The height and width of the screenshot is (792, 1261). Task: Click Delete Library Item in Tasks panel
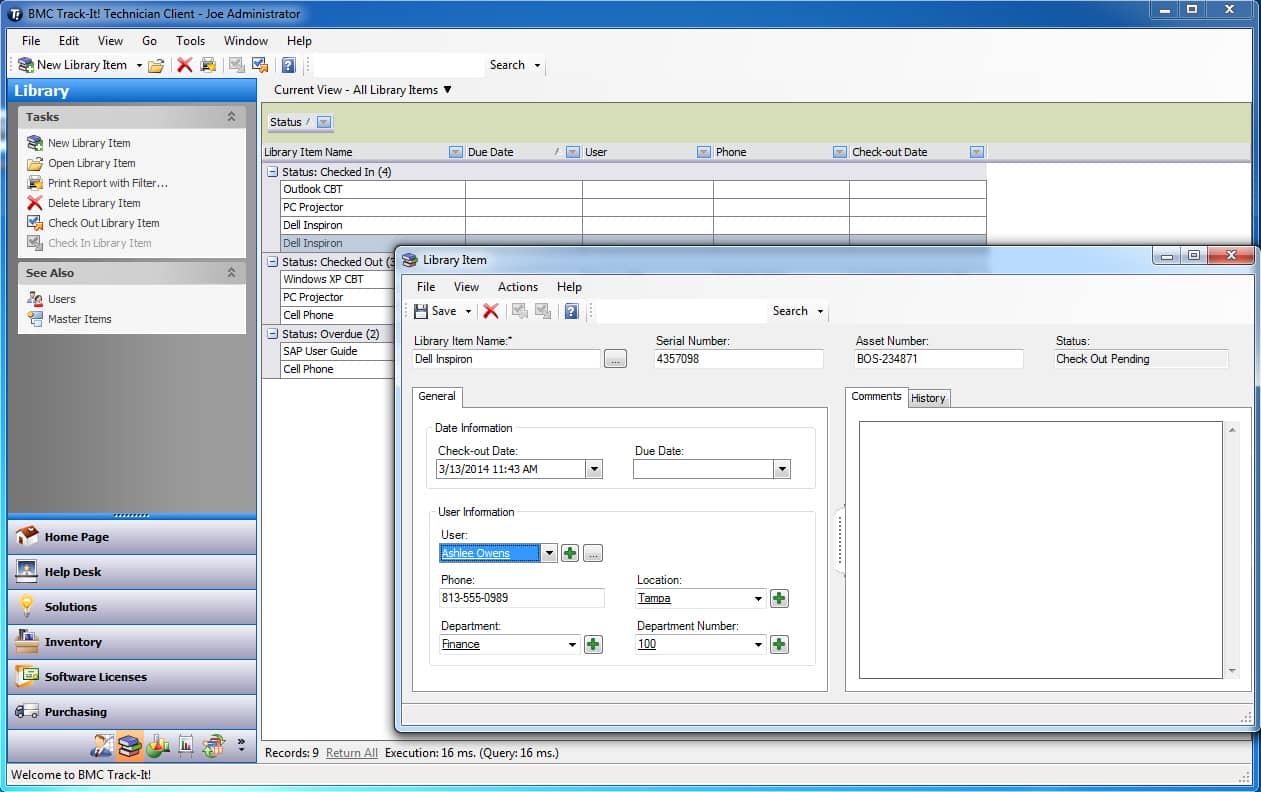pos(94,203)
